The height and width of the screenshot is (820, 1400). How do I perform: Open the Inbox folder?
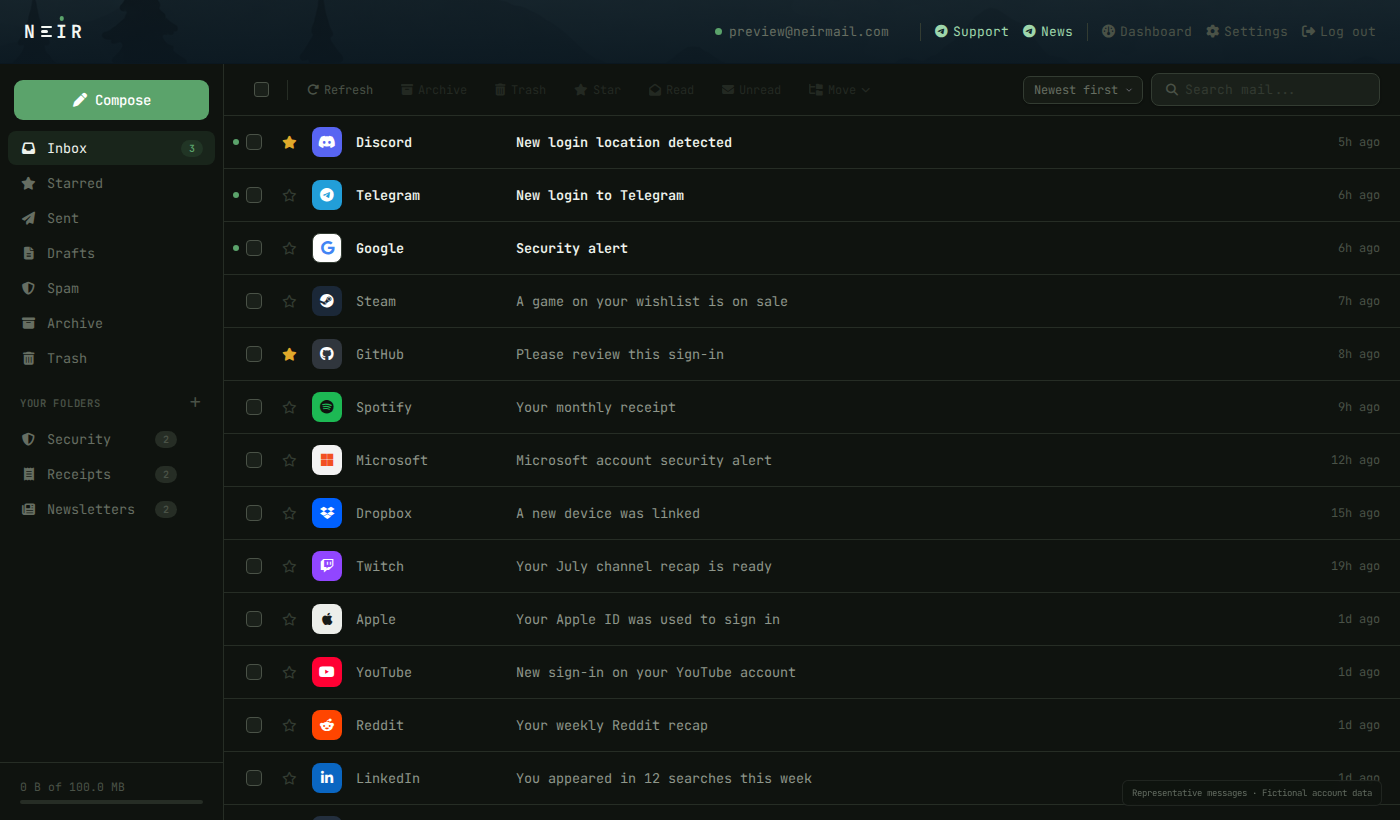click(x=111, y=148)
